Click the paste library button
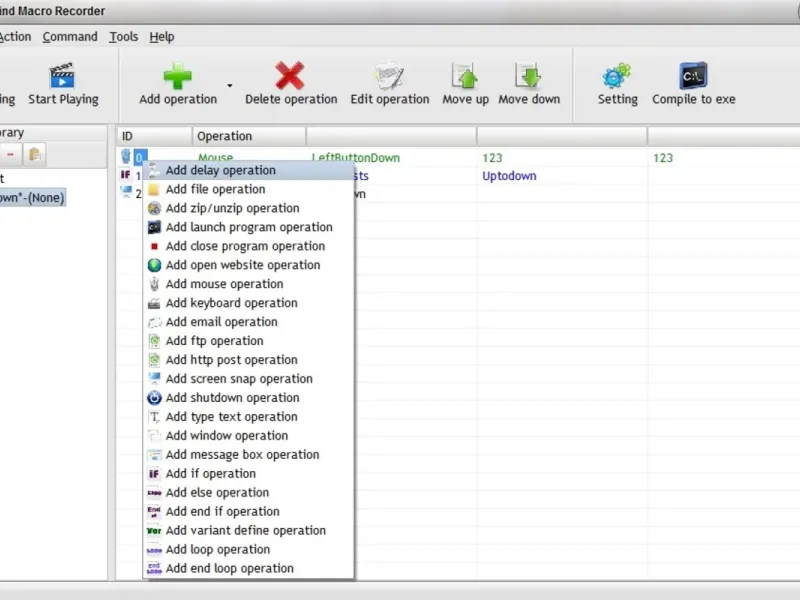 pos(35,155)
